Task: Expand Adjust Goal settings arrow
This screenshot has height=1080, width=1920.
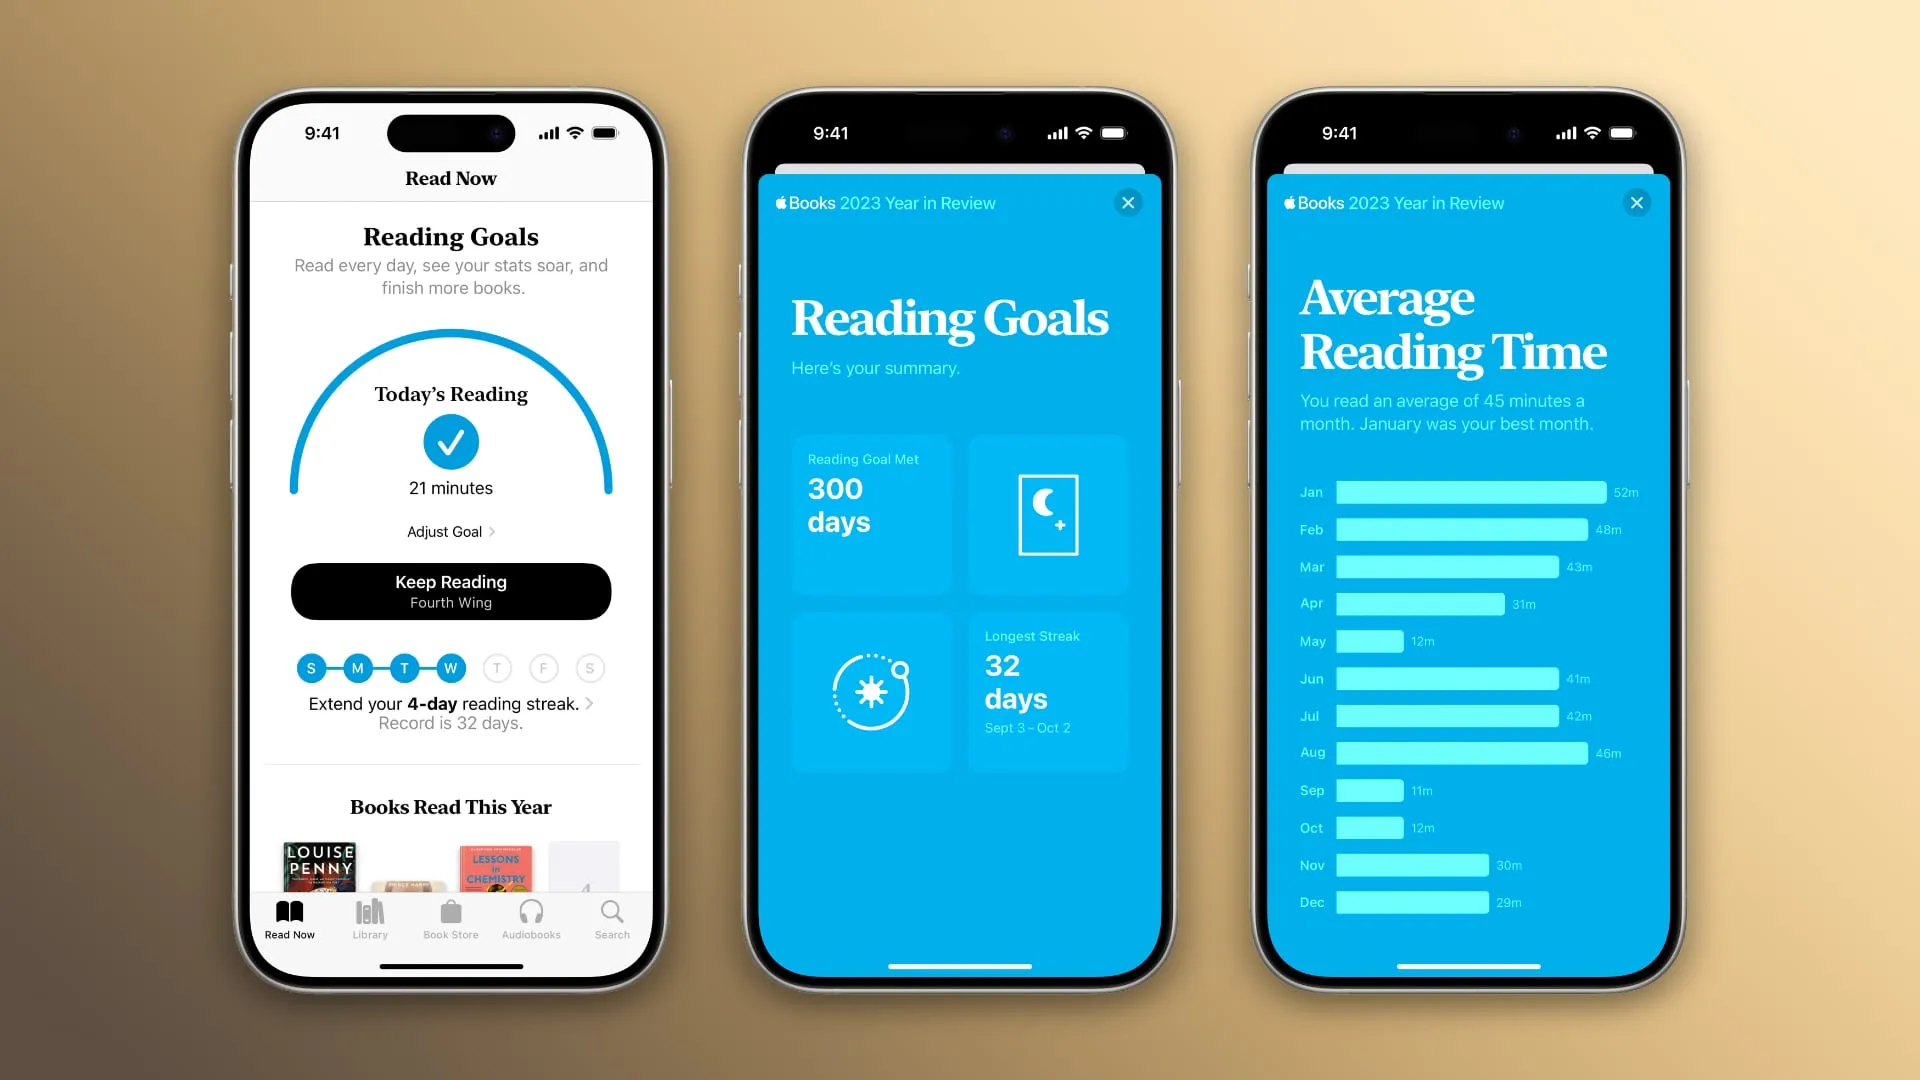Action: (x=493, y=530)
